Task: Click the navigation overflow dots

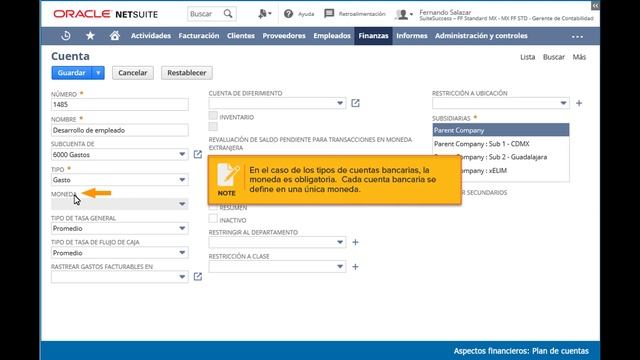Action: [577, 36]
